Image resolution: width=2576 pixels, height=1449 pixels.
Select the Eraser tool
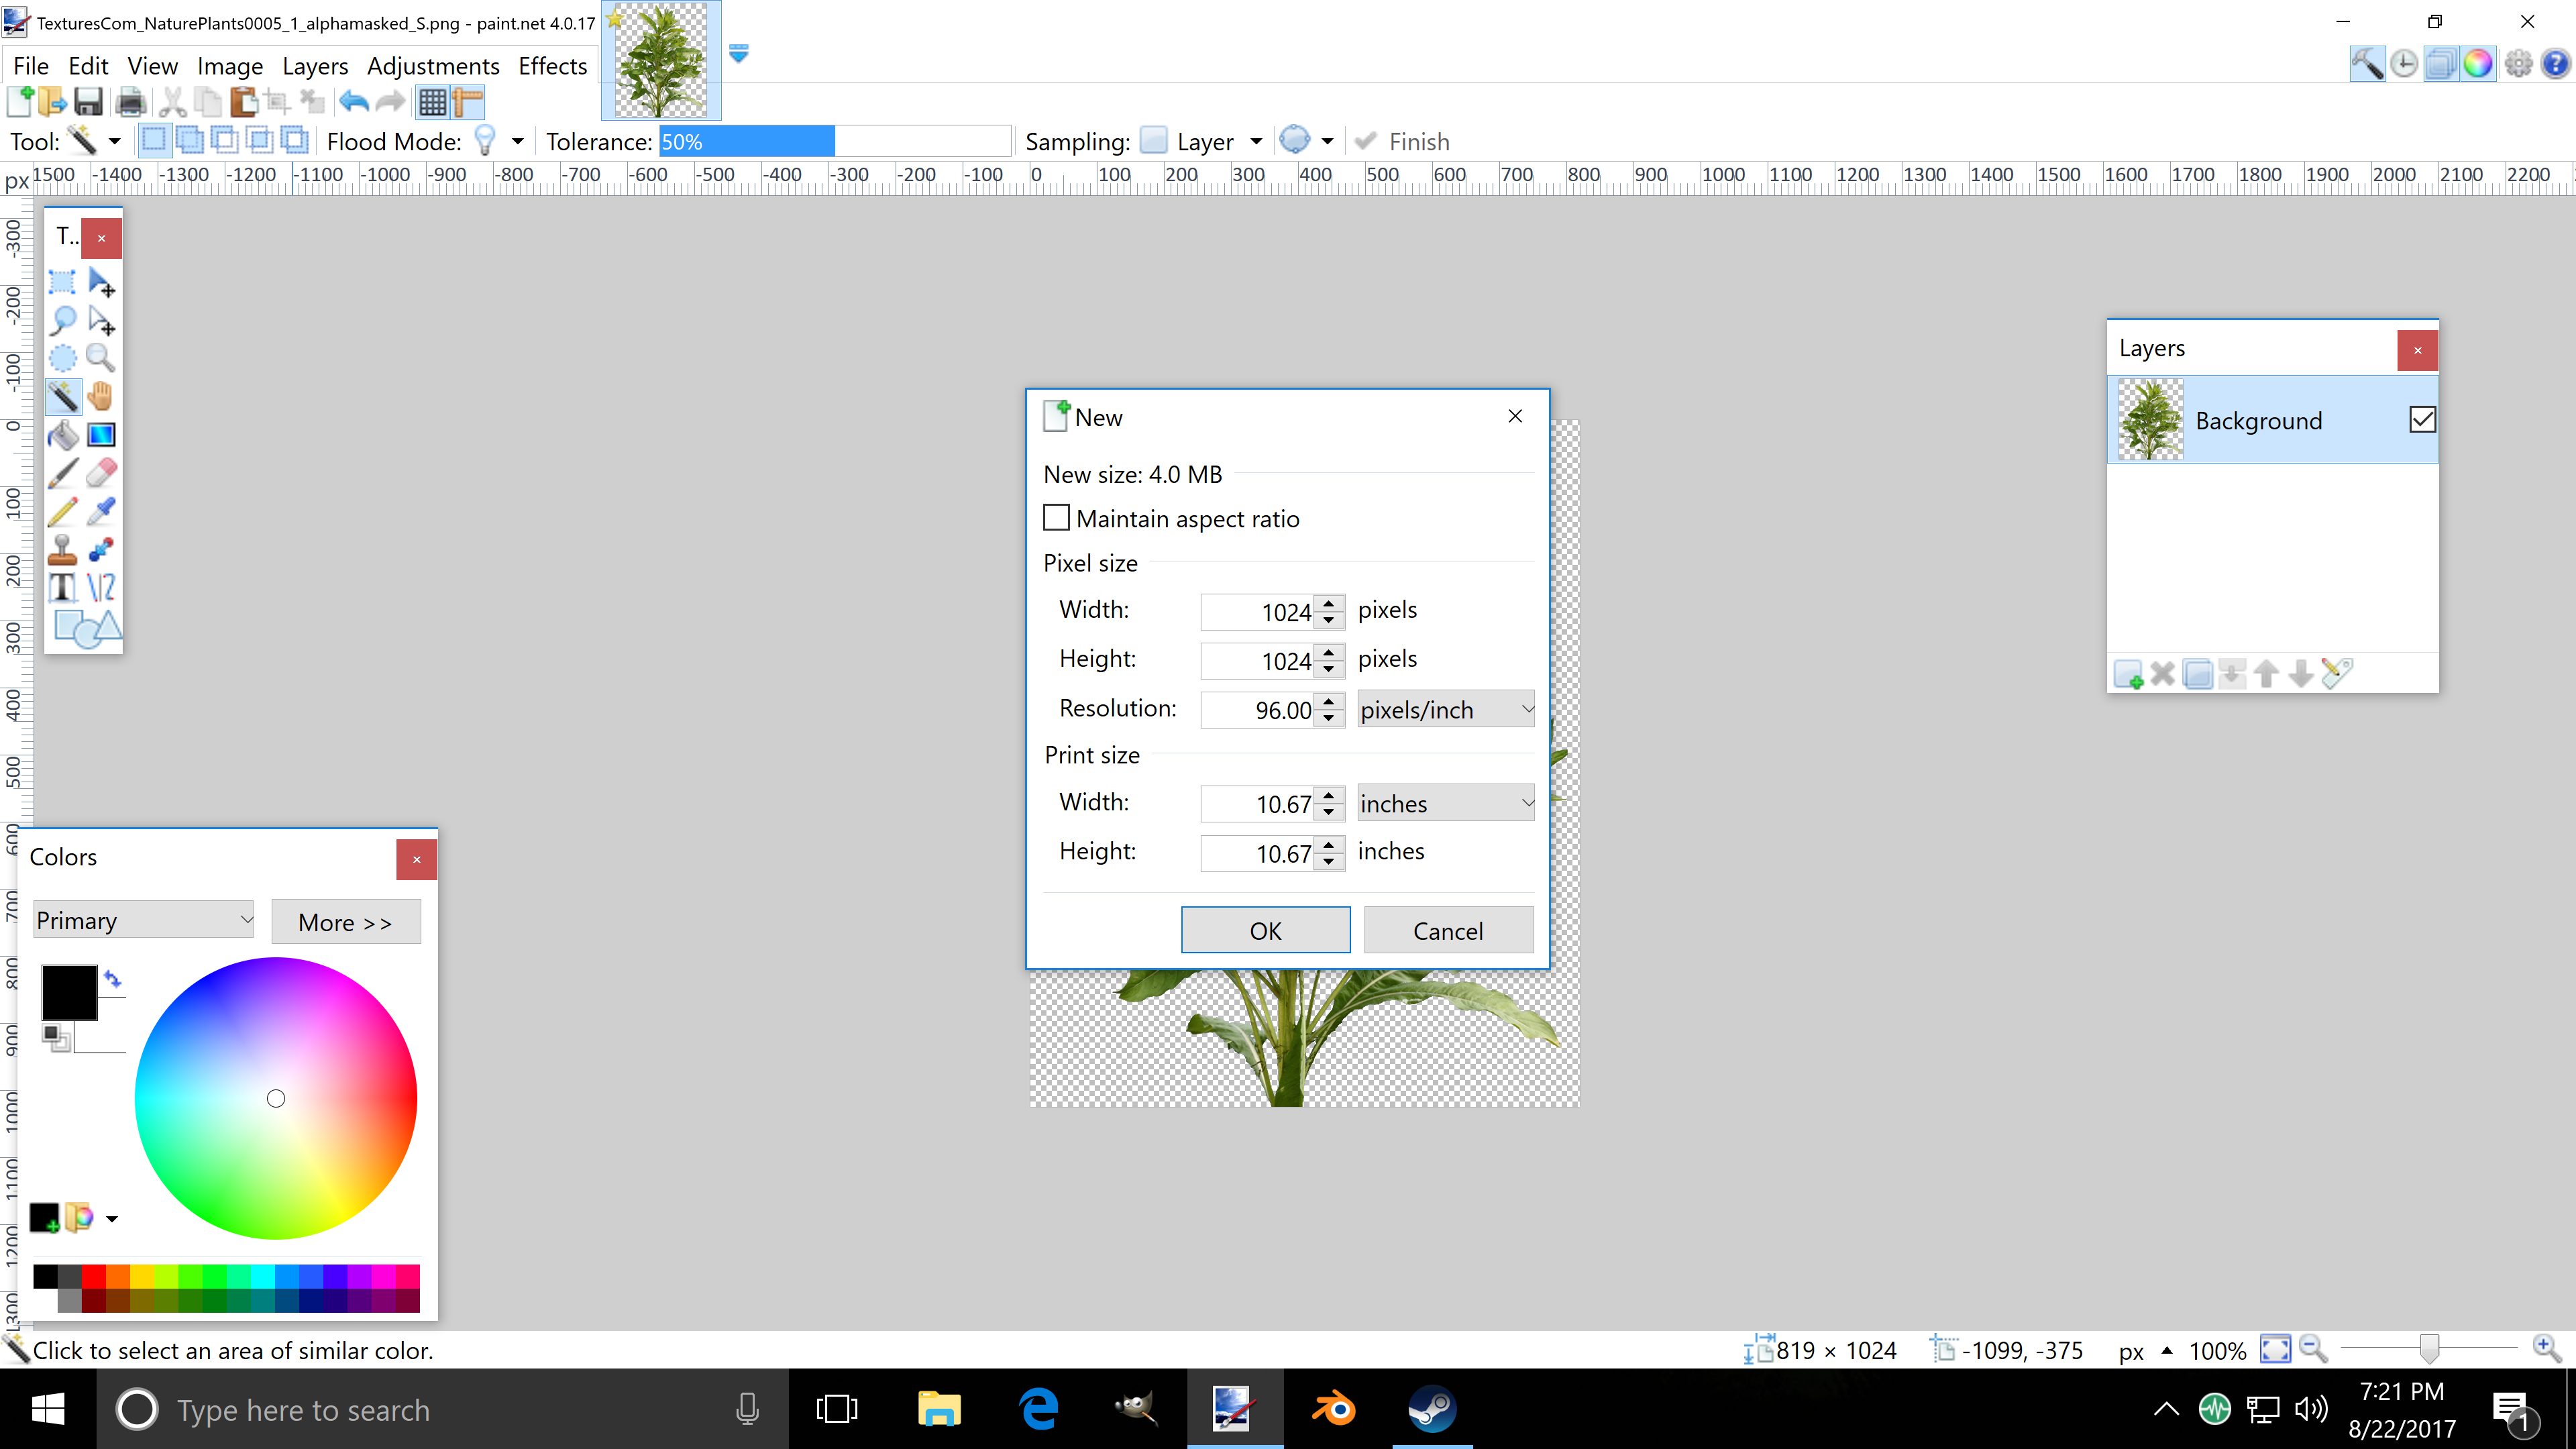pyautogui.click(x=101, y=473)
